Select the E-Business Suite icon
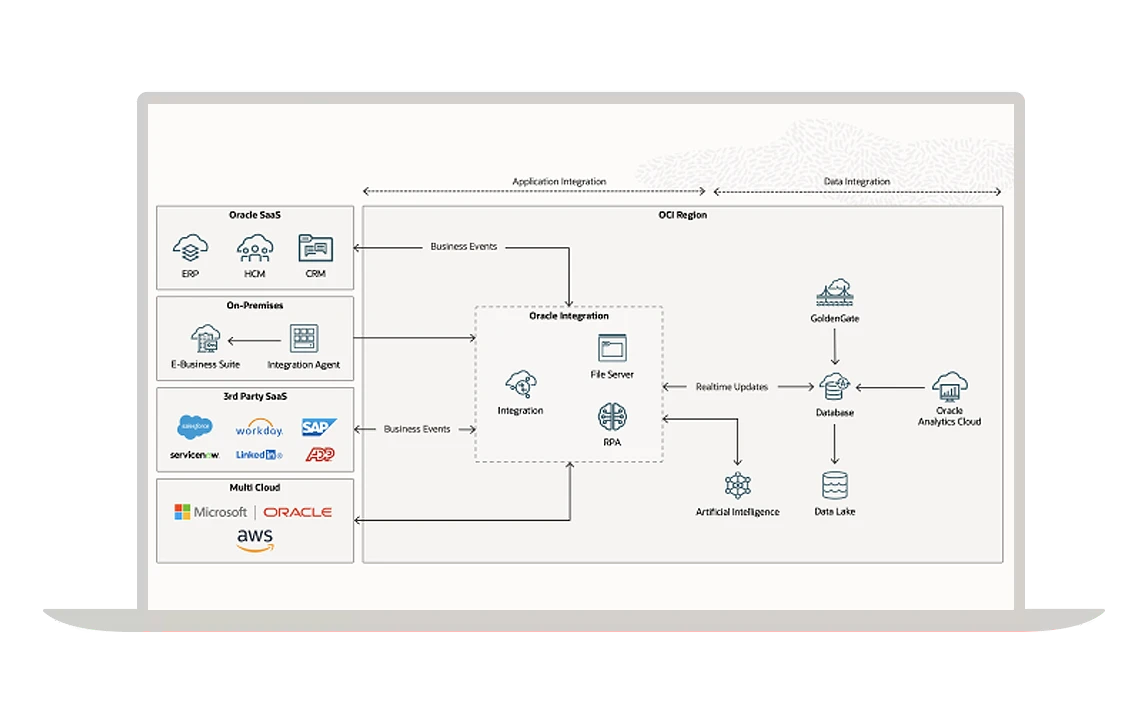The height and width of the screenshot is (724, 1148). coord(206,338)
